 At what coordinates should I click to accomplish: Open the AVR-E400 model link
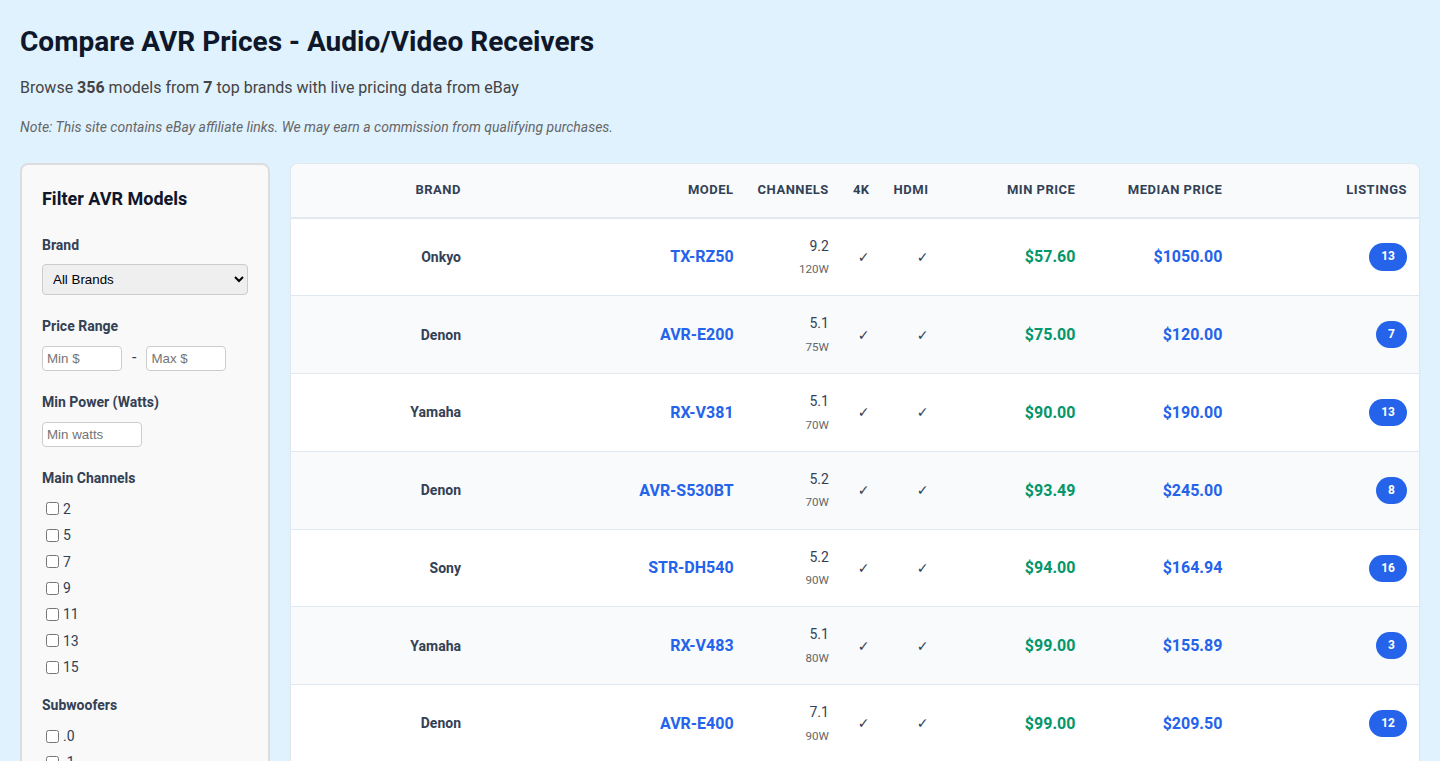(697, 724)
